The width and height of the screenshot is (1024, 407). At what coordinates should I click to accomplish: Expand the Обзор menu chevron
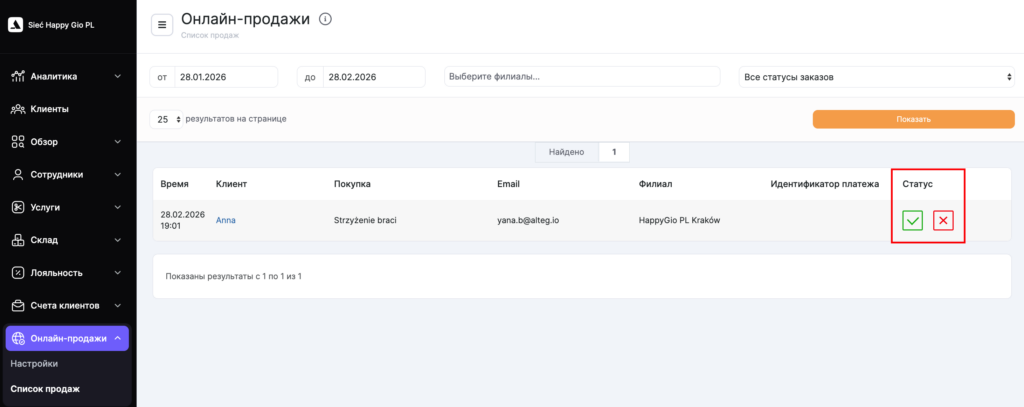click(x=118, y=142)
